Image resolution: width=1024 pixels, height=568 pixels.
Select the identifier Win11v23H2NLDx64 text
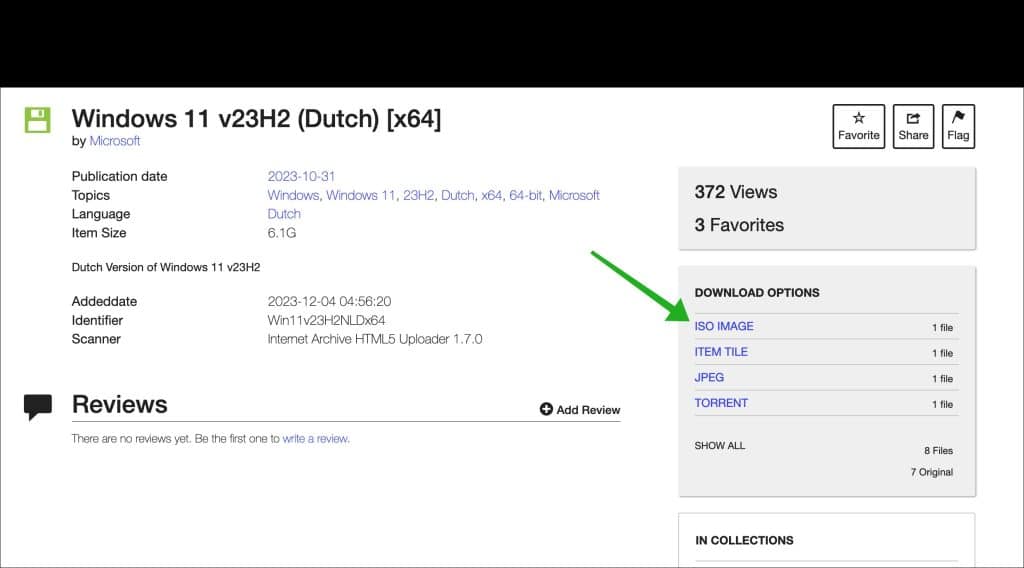[x=327, y=321]
